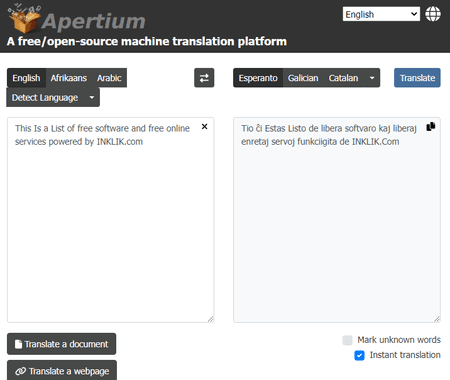Select Afrikaans as source language
The width and height of the screenshot is (450, 380).
pos(69,78)
